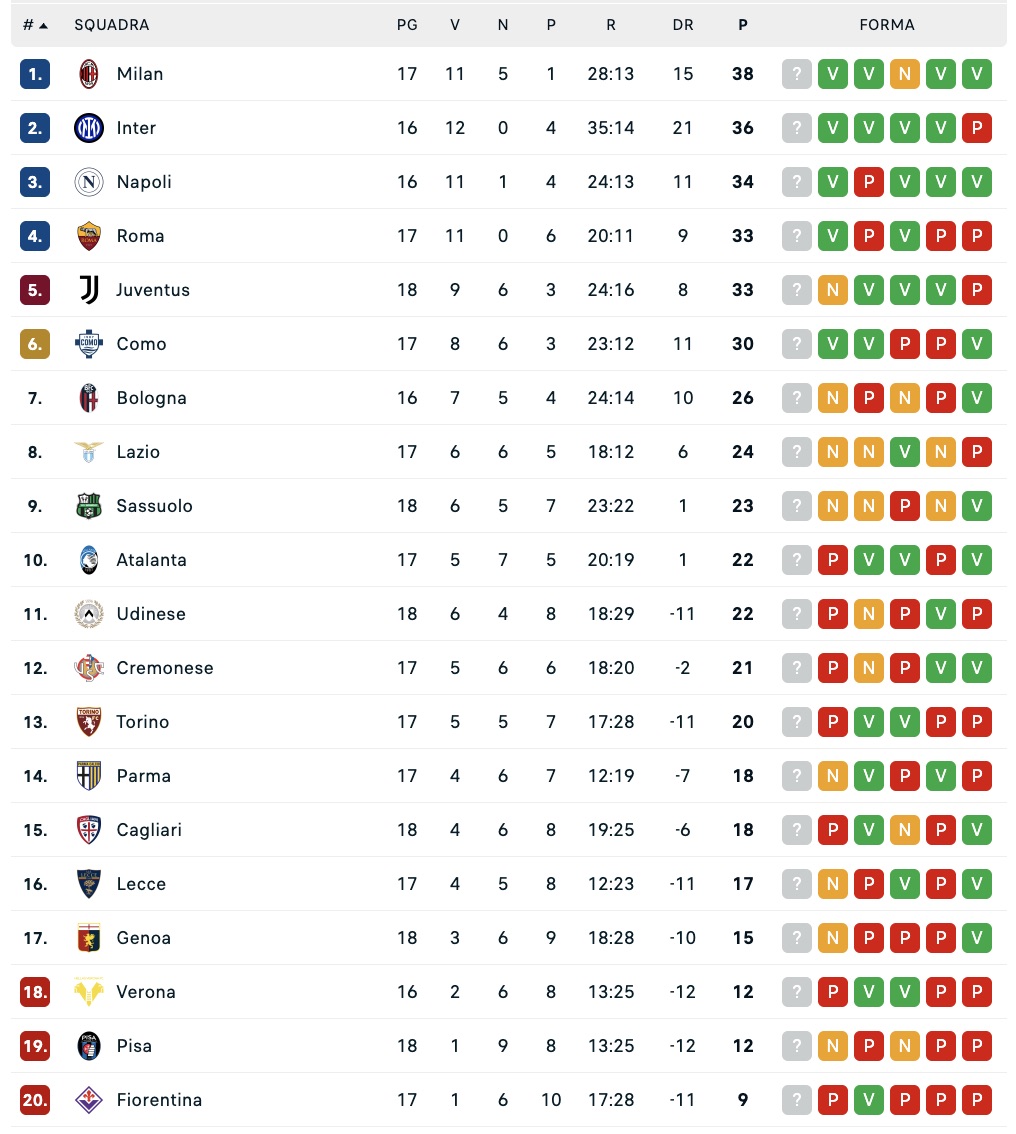
Task: Click the AC Milan club crest
Action: (x=89, y=74)
